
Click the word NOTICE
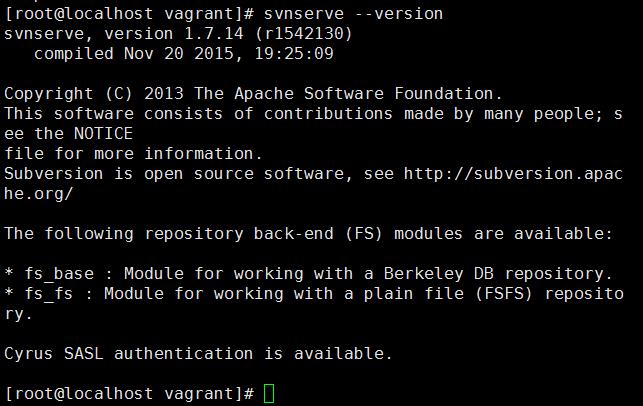[x=103, y=134]
